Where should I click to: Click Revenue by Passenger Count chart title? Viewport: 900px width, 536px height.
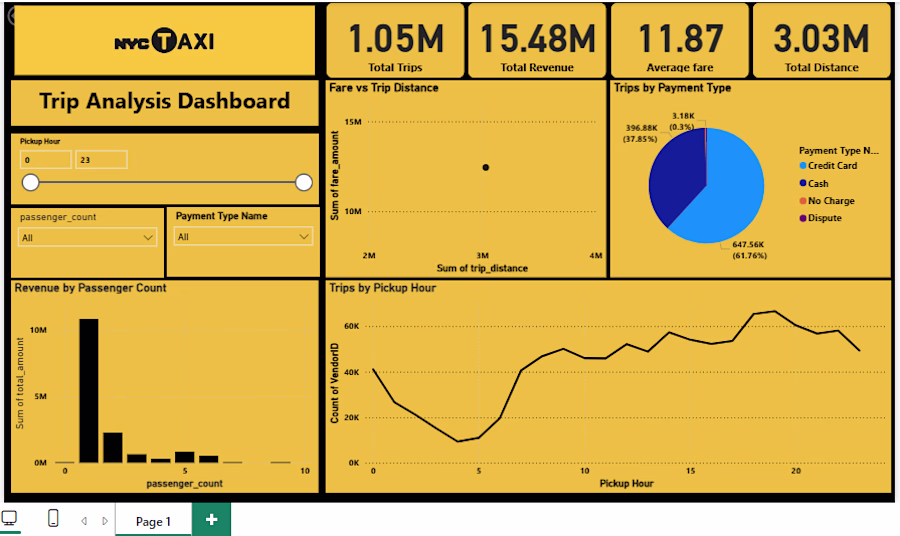(x=91, y=288)
